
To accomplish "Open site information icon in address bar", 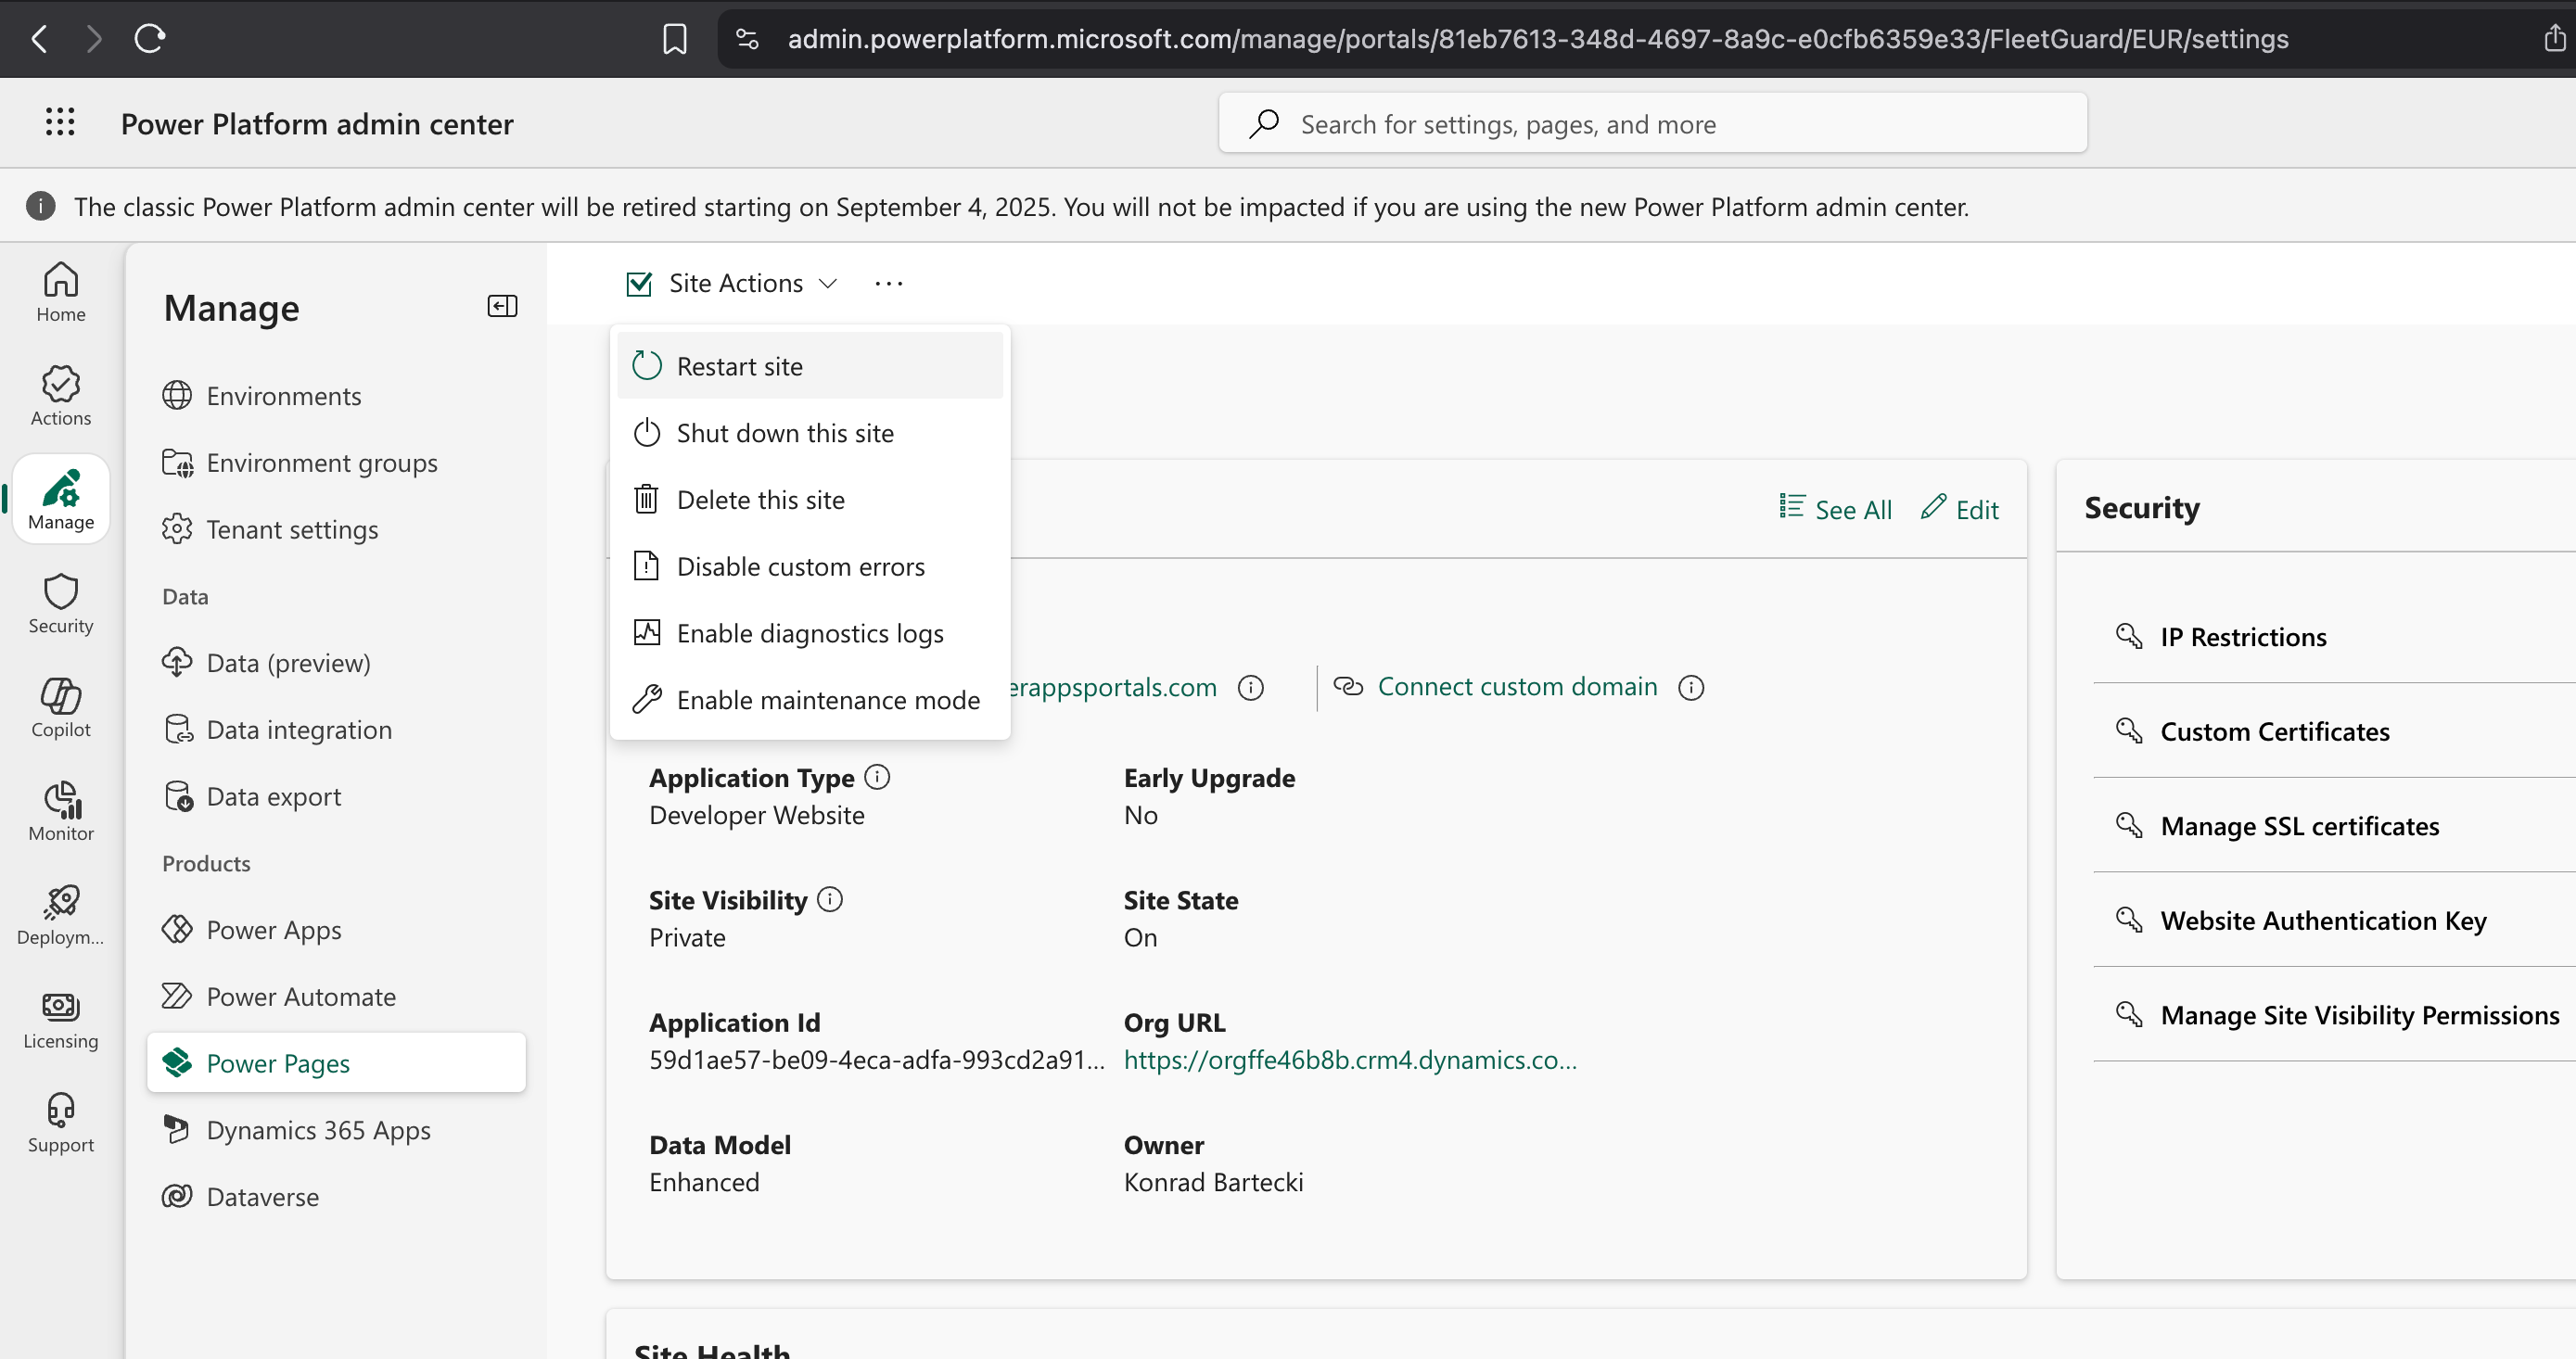I will pyautogui.click(x=747, y=39).
